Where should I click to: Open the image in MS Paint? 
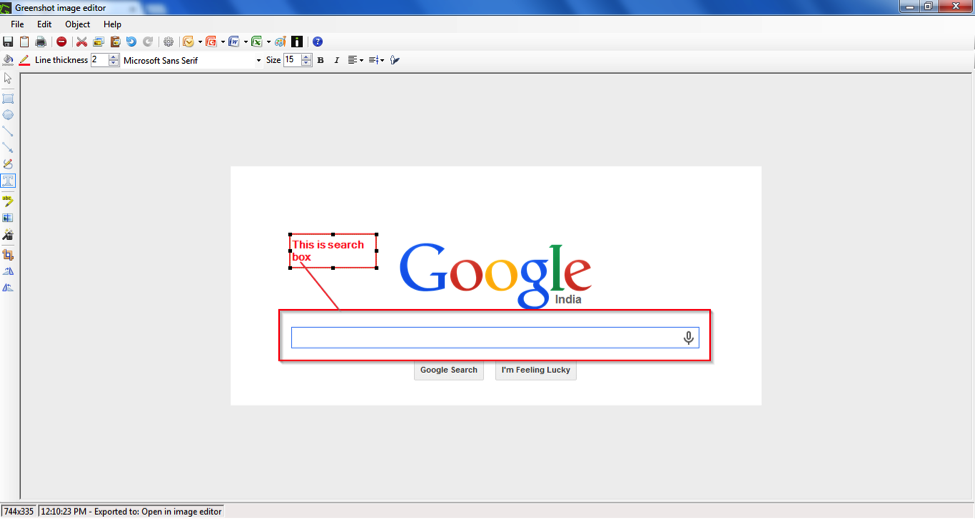click(x=280, y=42)
